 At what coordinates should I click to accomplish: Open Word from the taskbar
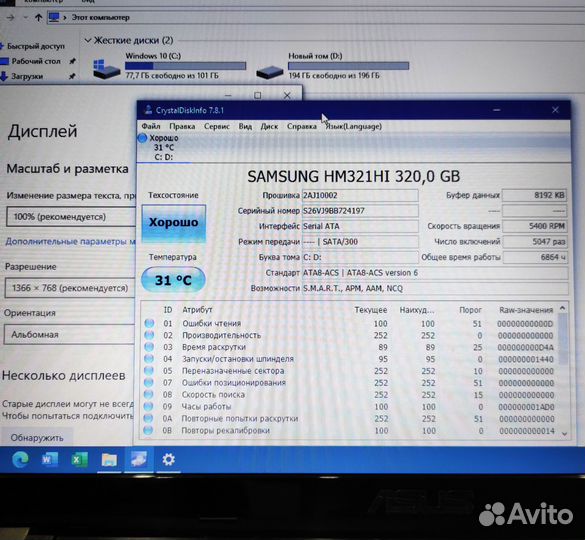[x=50, y=459]
